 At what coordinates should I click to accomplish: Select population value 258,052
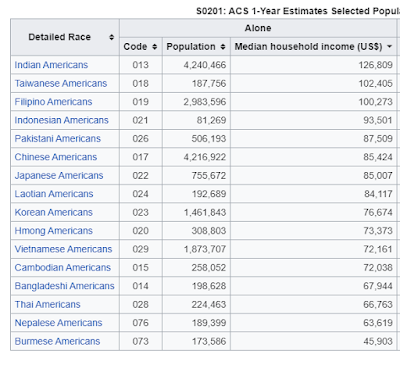pos(209,268)
